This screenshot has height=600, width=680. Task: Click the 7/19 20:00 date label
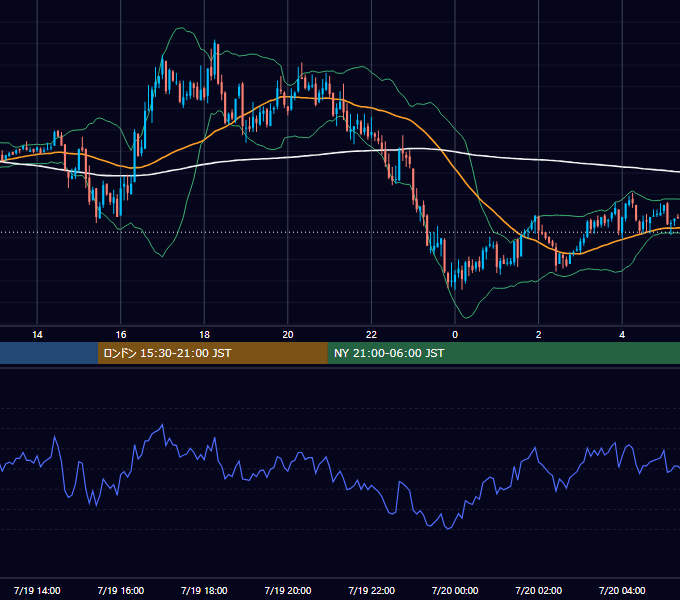pos(288,590)
